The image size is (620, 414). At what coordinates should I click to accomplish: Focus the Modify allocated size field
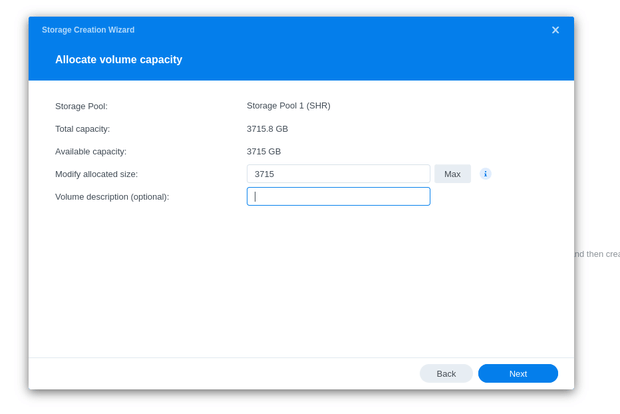point(338,174)
